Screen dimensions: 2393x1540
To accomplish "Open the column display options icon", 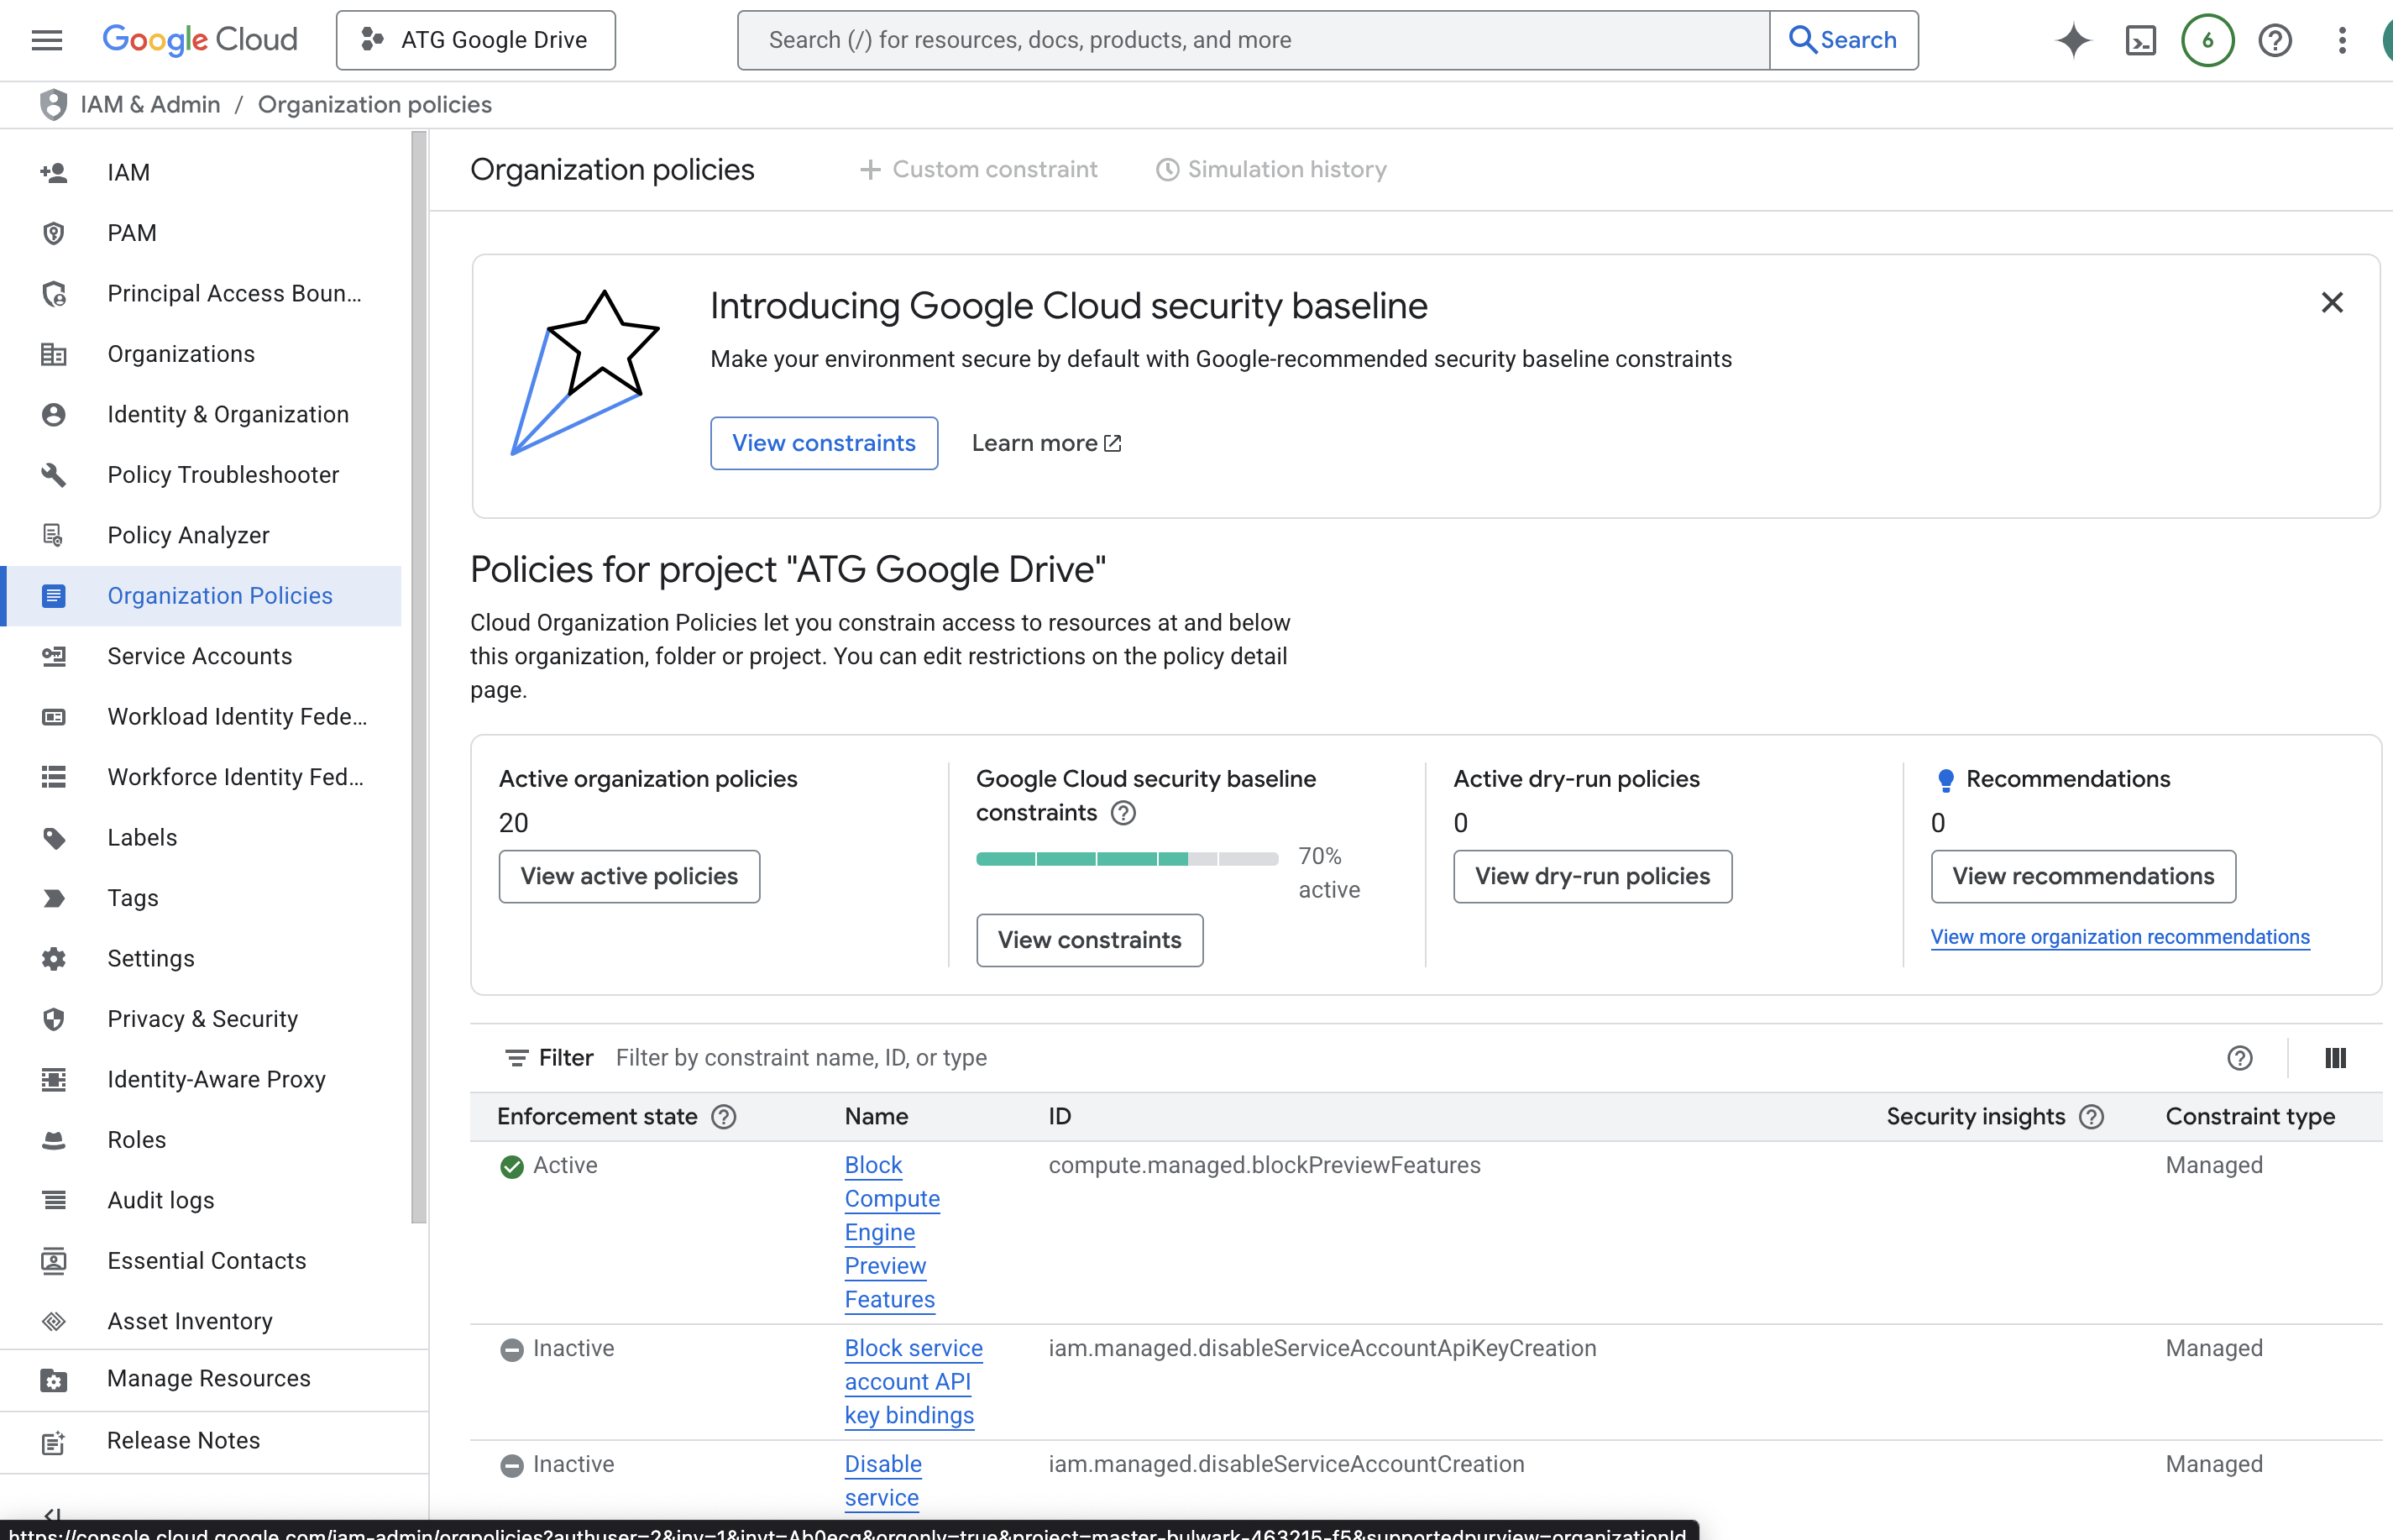I will point(2336,1057).
